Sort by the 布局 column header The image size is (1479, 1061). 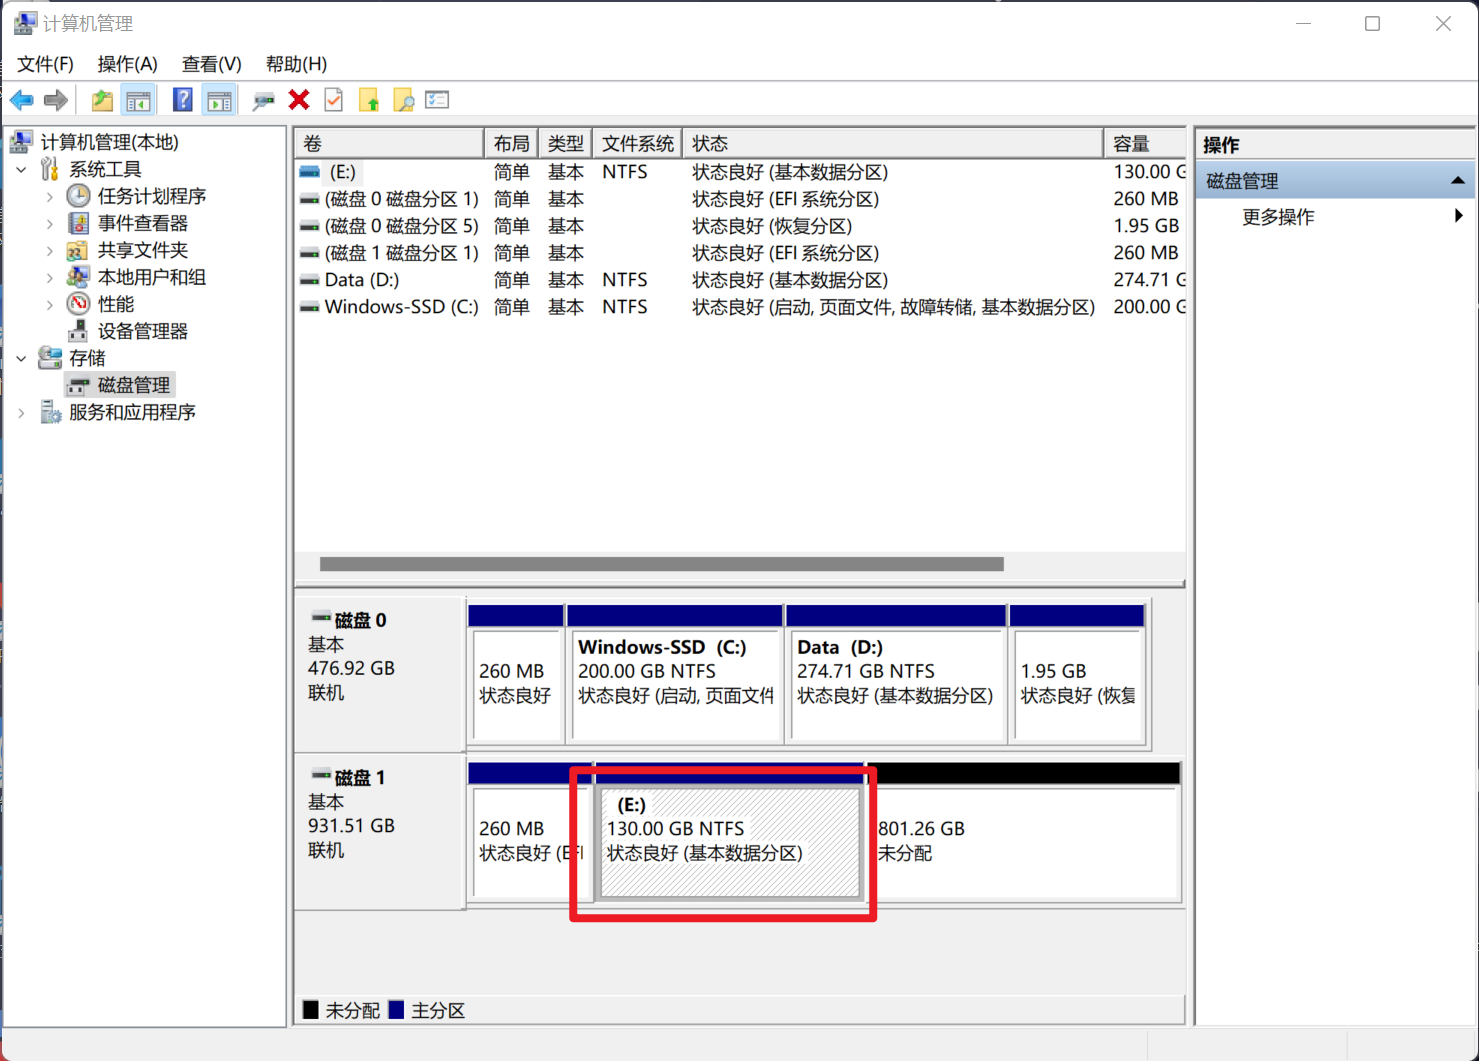tap(511, 144)
